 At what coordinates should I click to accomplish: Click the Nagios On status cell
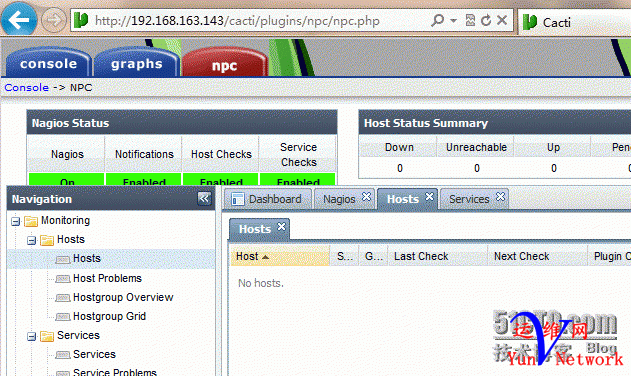(x=67, y=180)
